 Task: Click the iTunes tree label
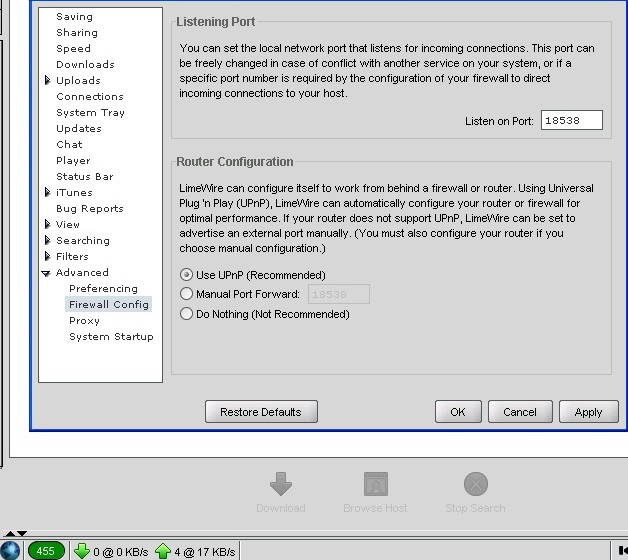74,193
